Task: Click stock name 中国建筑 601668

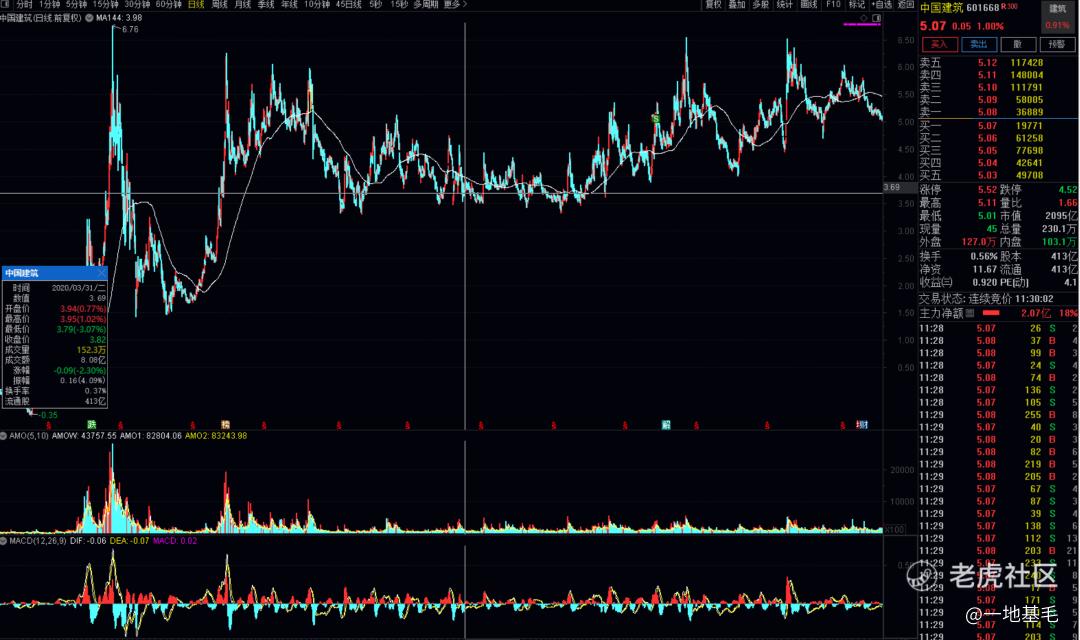Action: [959, 8]
